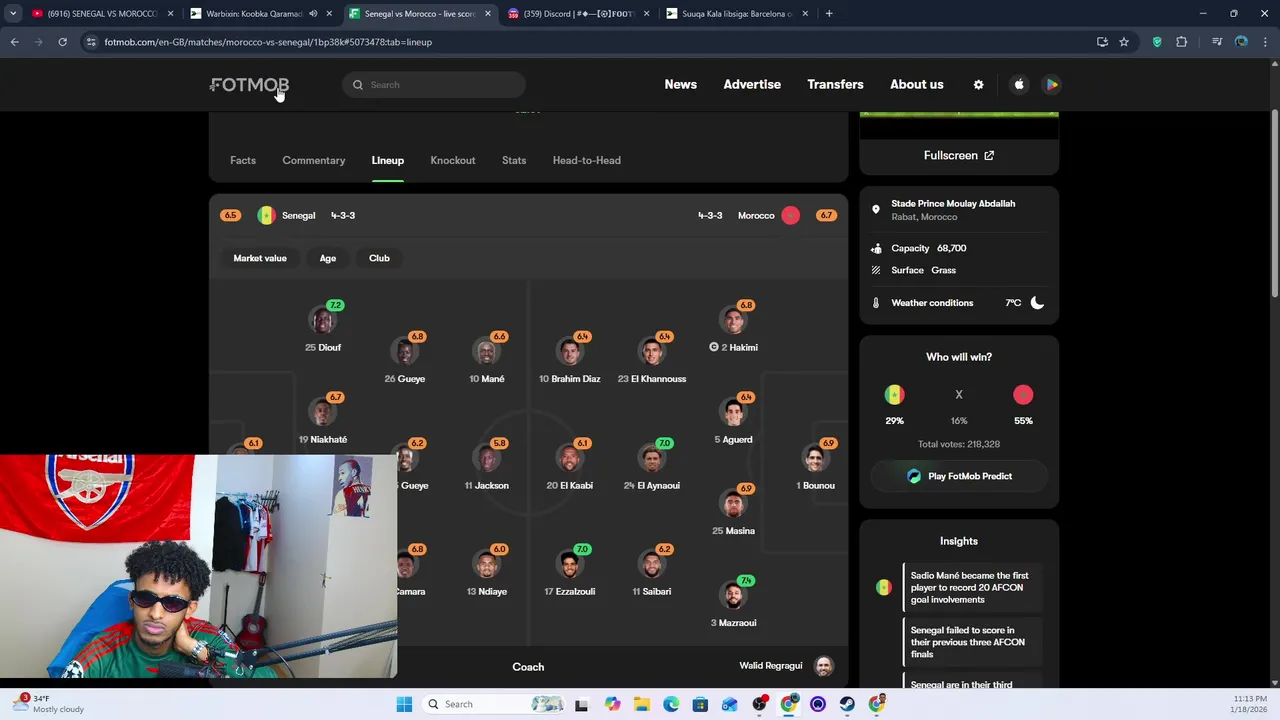Image resolution: width=1280 pixels, height=720 pixels.
Task: Open a new browser tab
Action: [x=828, y=14]
